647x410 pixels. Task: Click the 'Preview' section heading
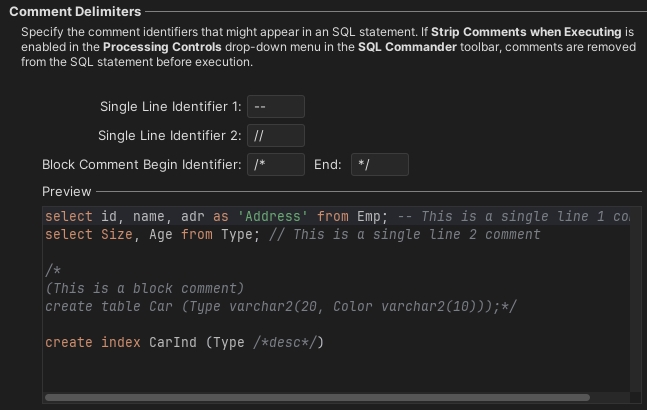click(x=66, y=191)
